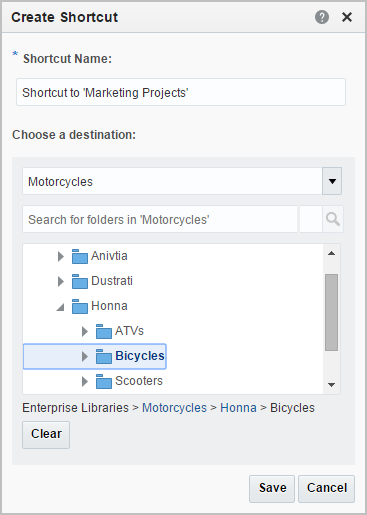Viewport: 367px width, 515px height.
Task: Collapse the Honna folder node
Action: 60,307
